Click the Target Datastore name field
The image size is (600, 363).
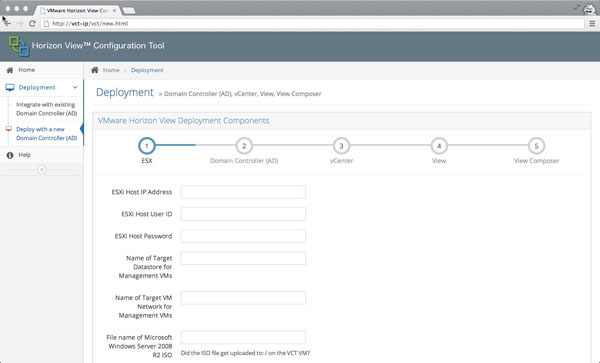[243, 258]
